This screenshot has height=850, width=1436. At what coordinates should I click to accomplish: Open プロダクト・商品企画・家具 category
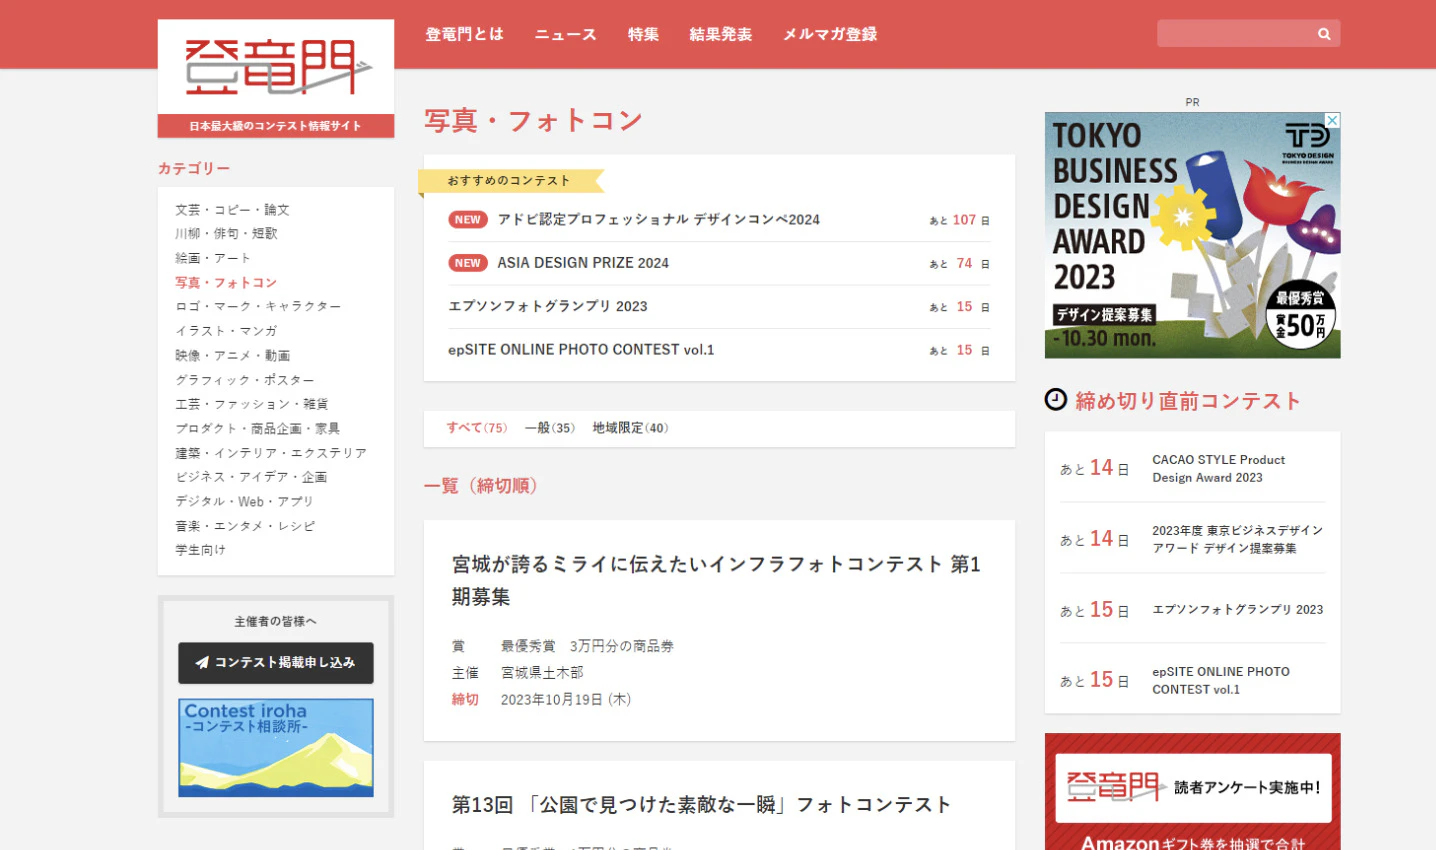(258, 429)
